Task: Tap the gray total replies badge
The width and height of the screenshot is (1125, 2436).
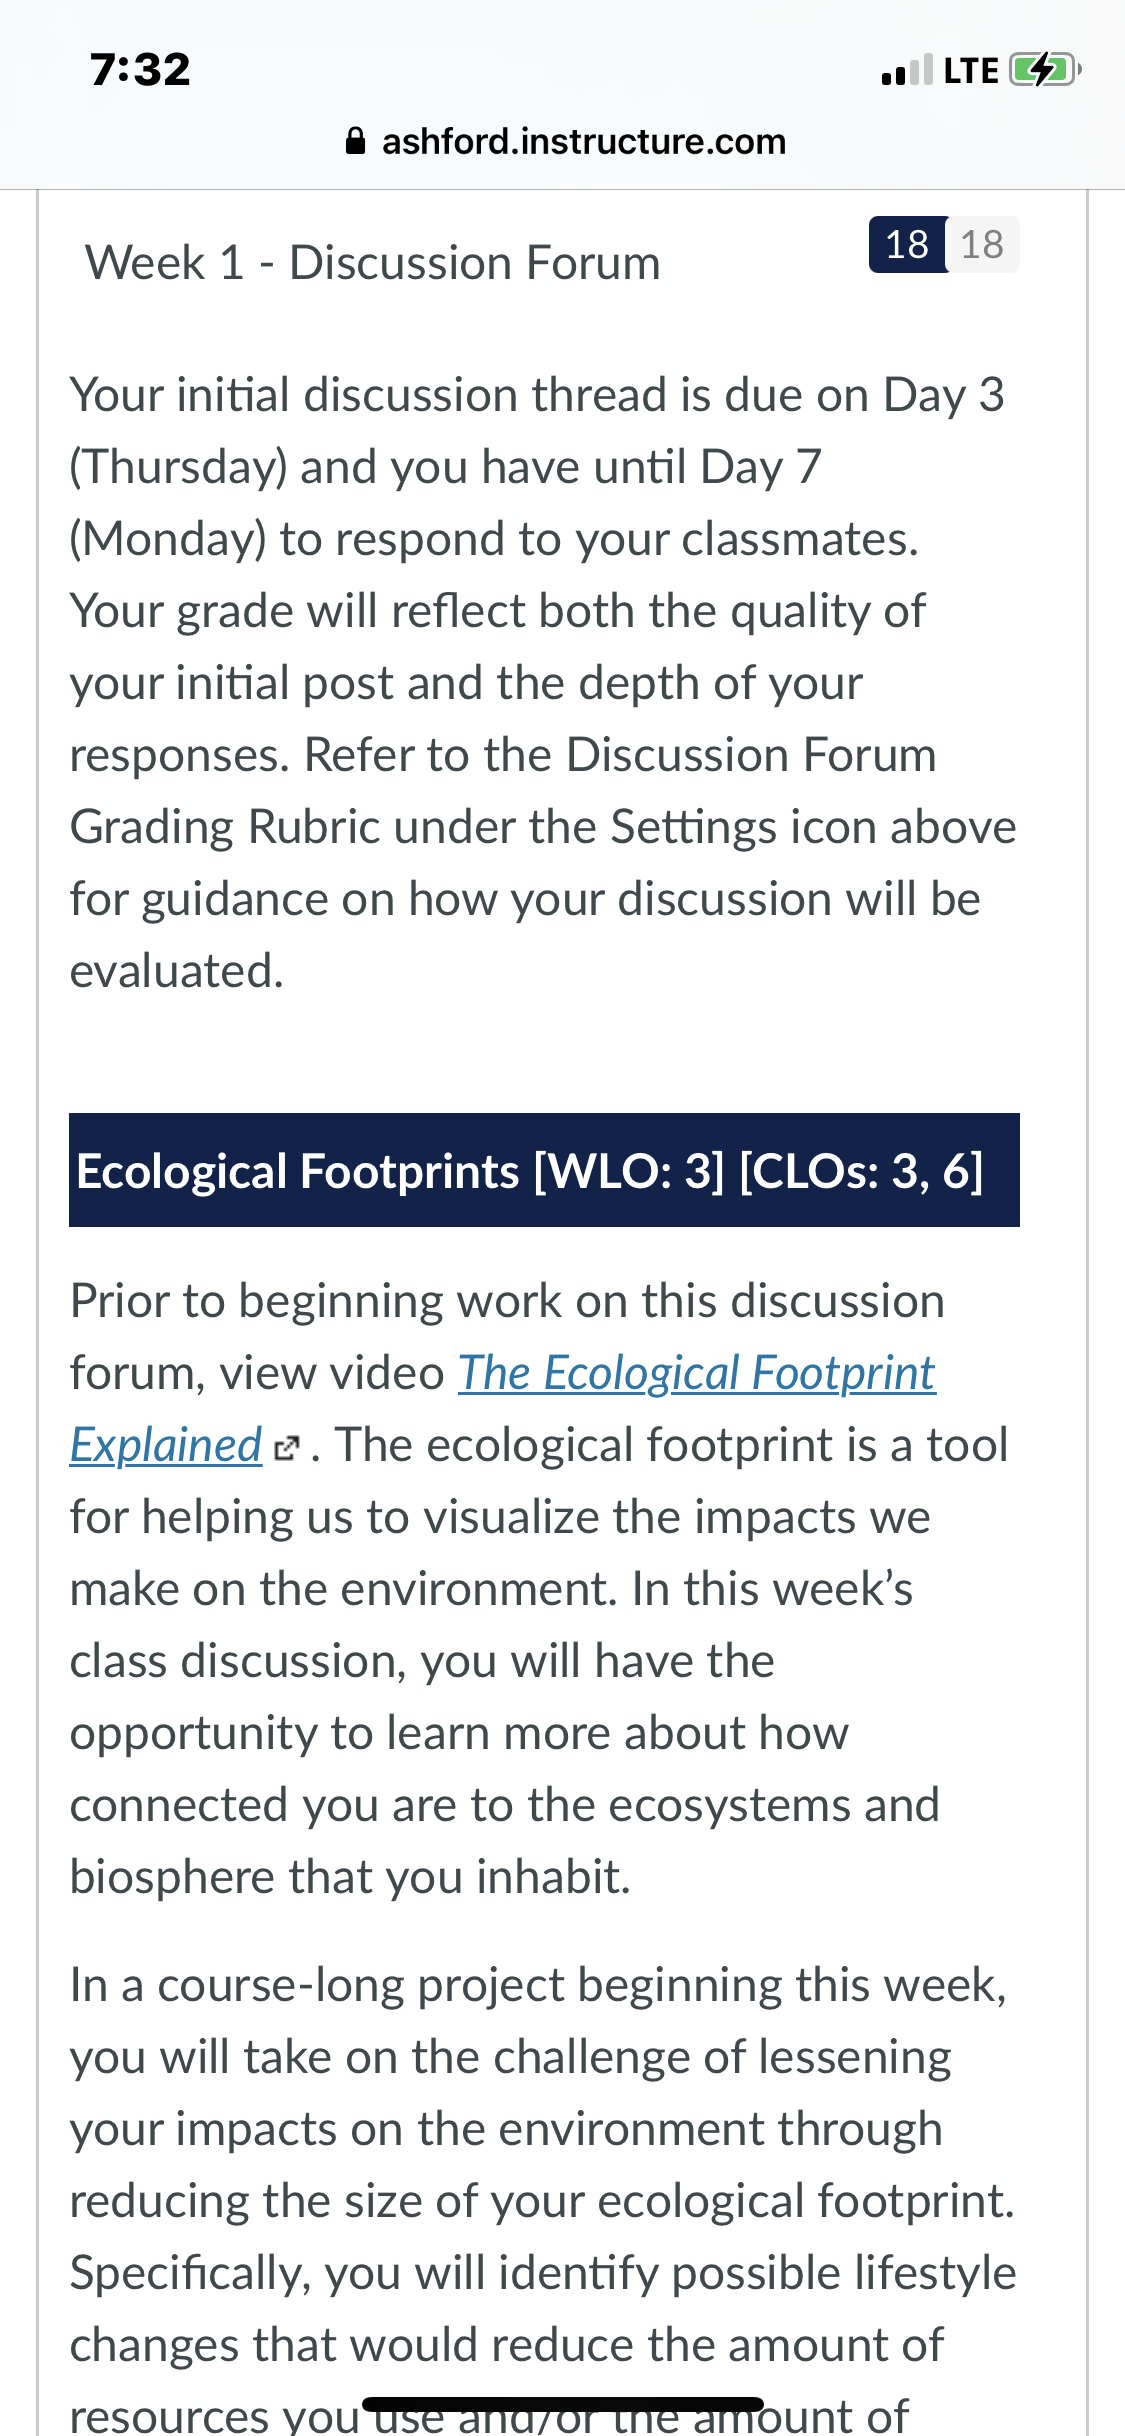Action: (x=982, y=244)
